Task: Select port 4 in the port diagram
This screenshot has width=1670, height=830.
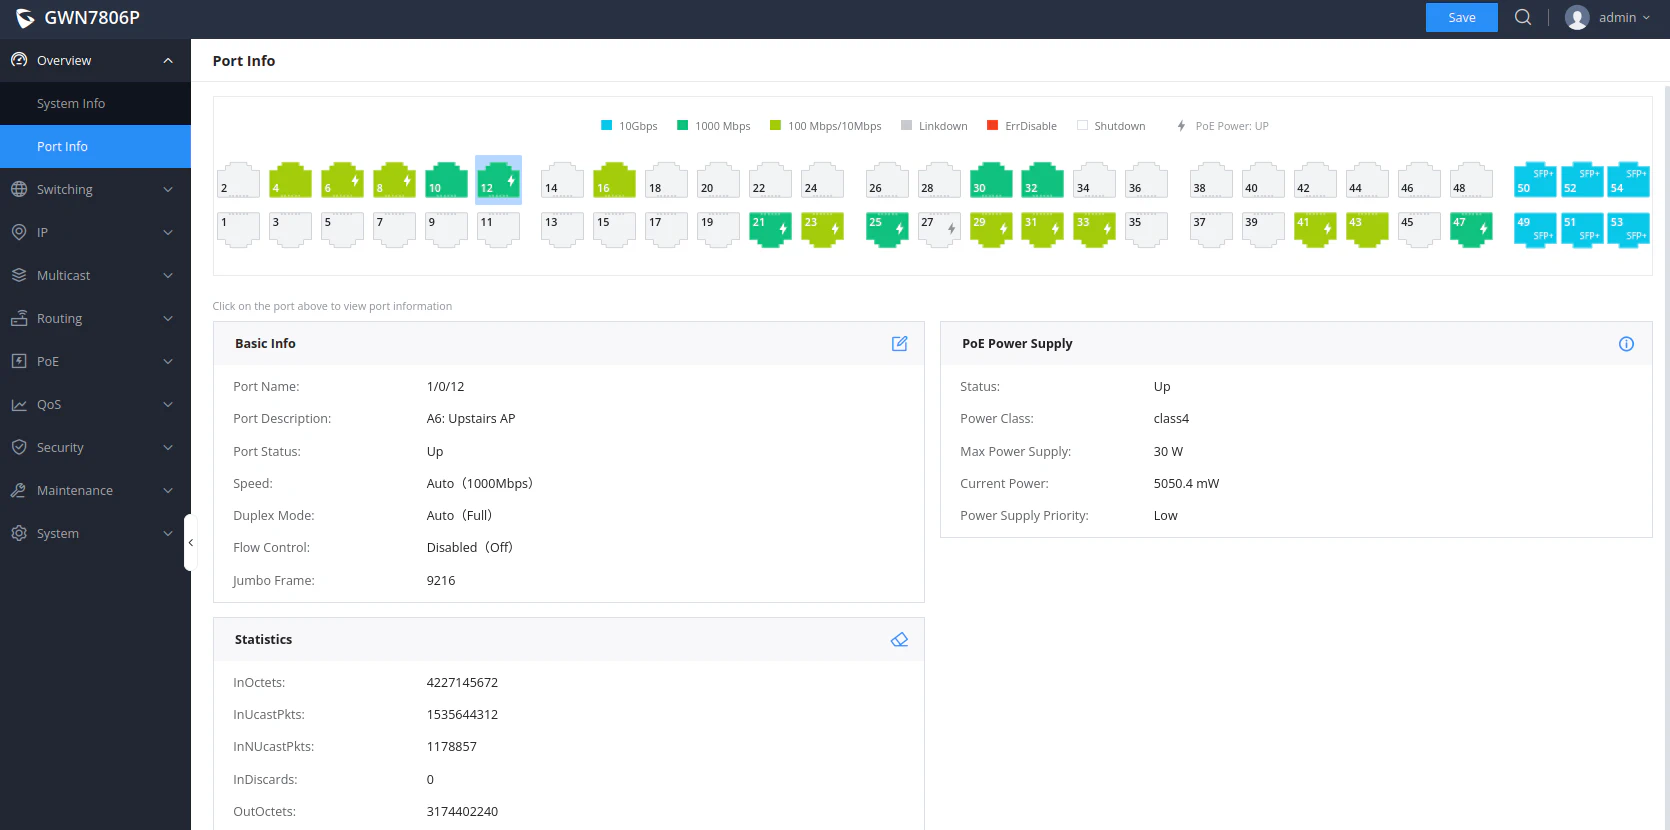Action: (x=290, y=180)
